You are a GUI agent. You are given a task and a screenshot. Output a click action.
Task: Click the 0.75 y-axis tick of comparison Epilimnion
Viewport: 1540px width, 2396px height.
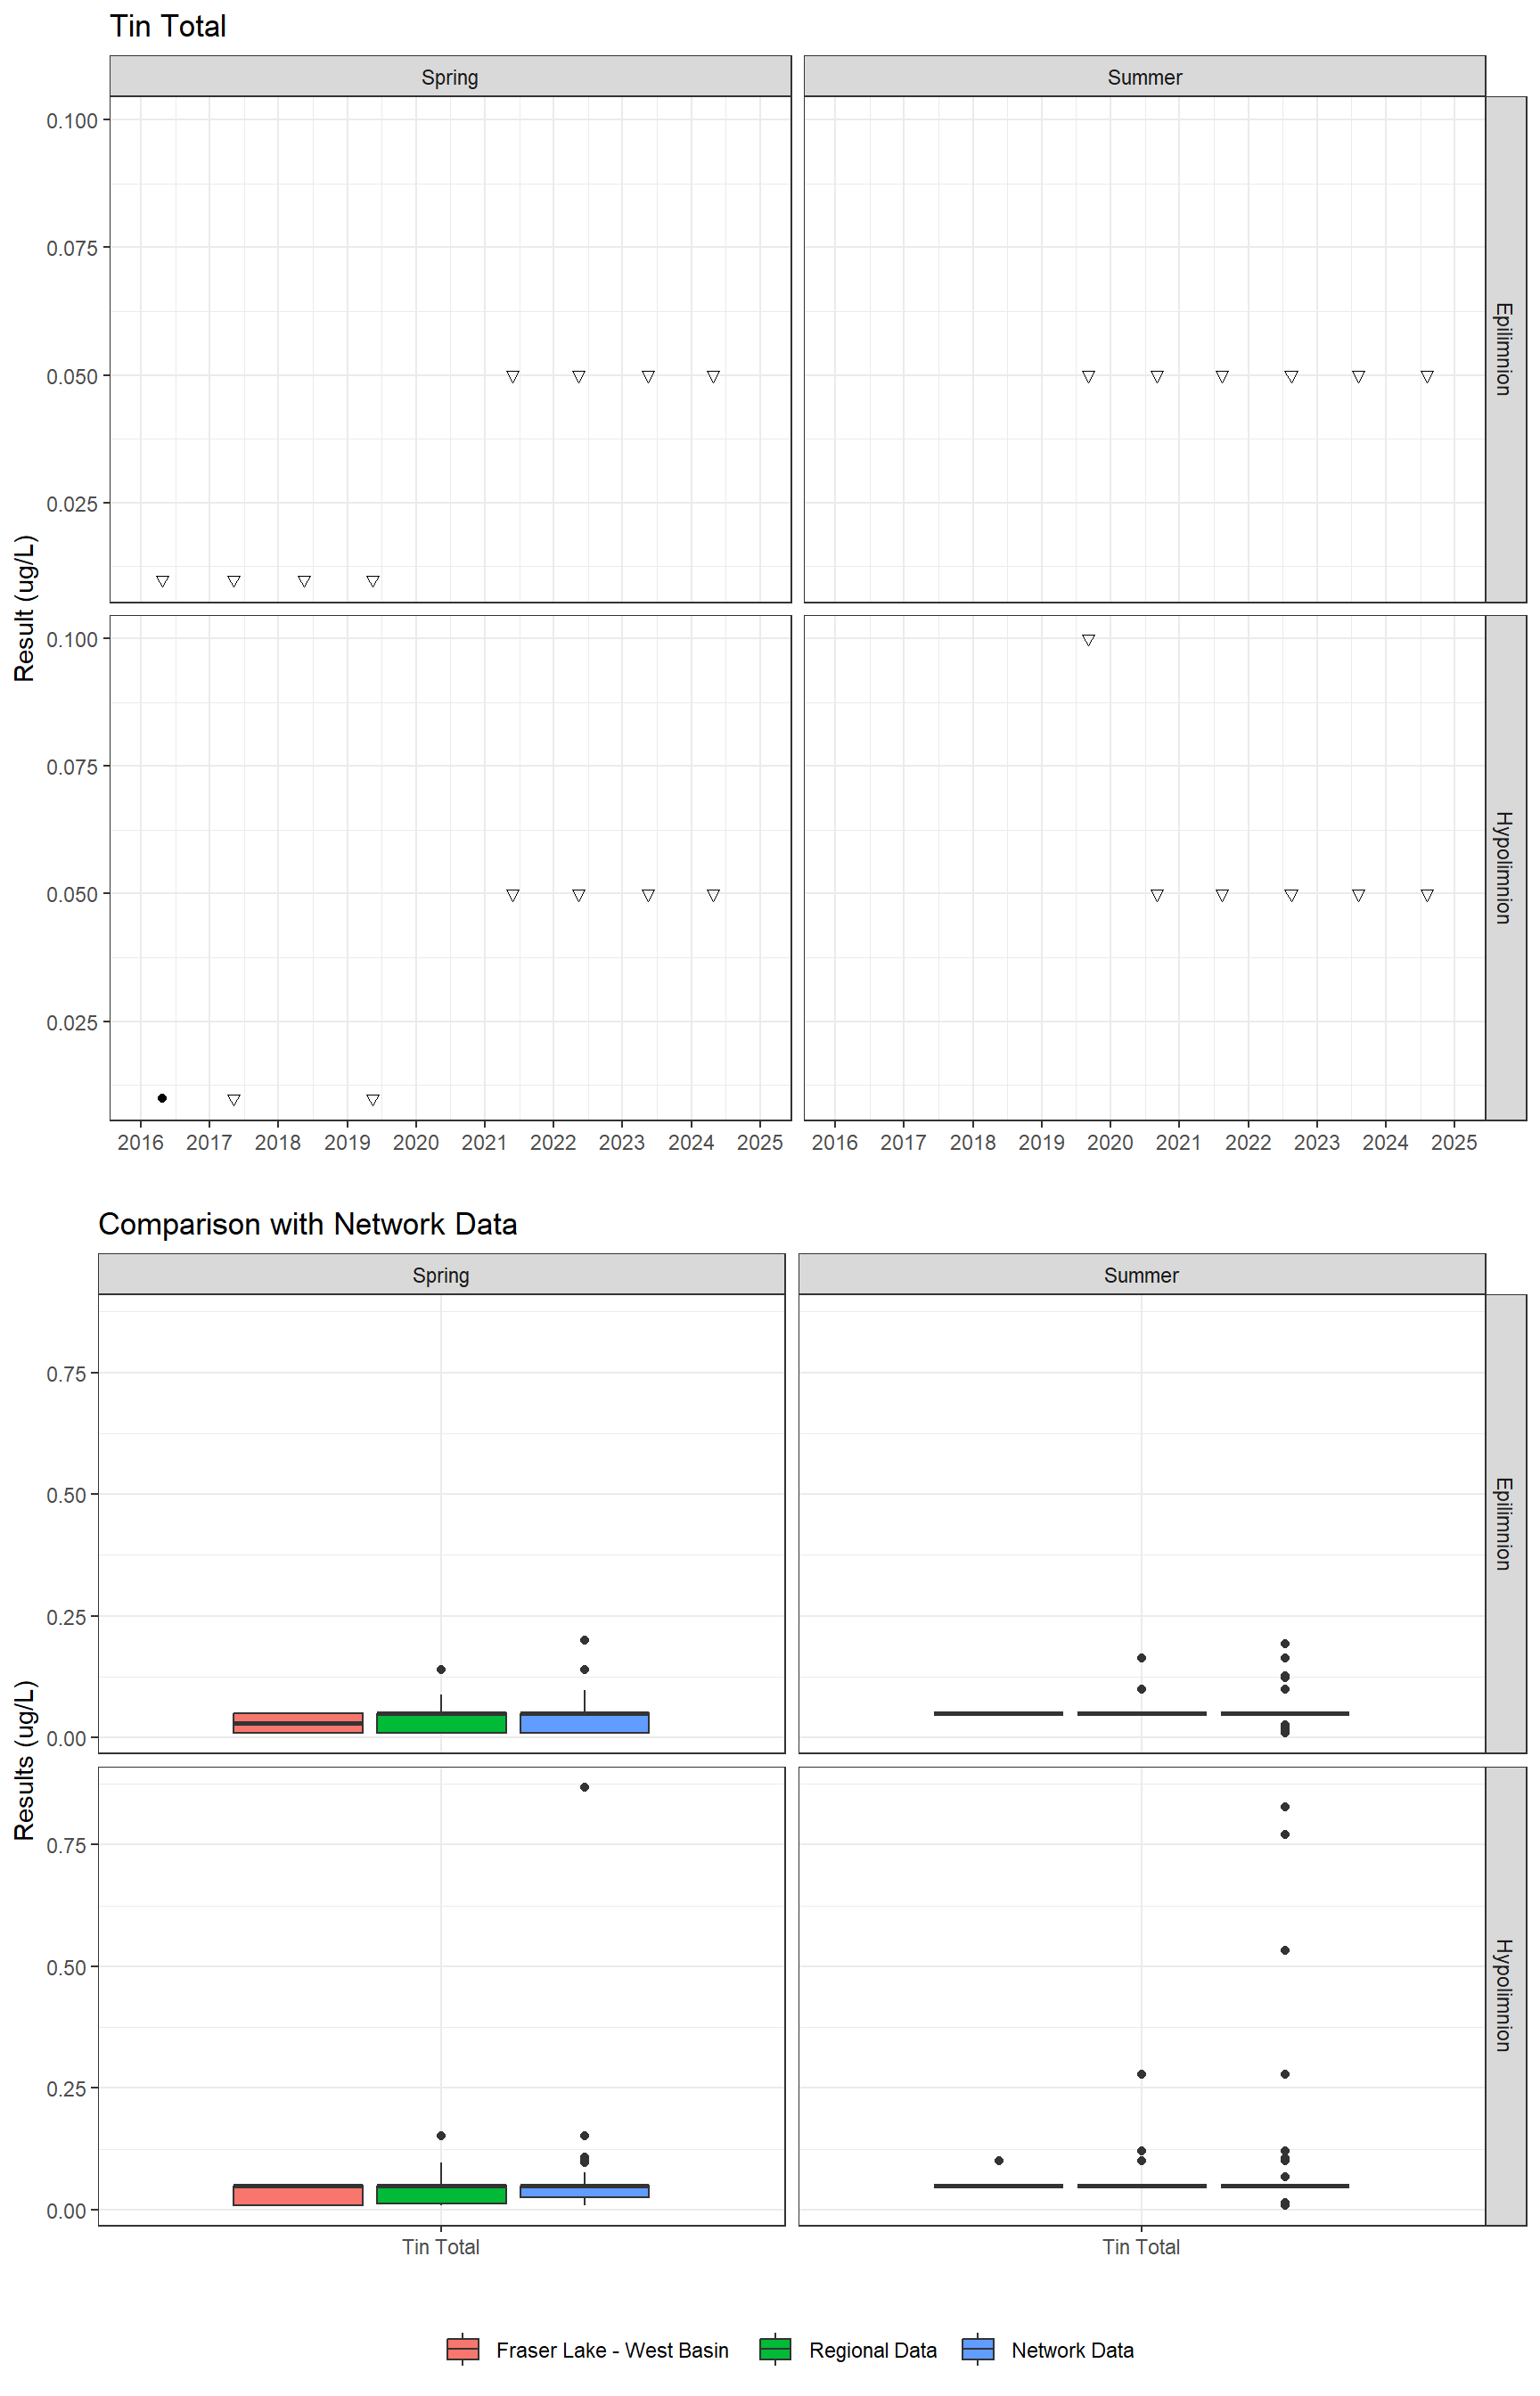pos(66,1373)
